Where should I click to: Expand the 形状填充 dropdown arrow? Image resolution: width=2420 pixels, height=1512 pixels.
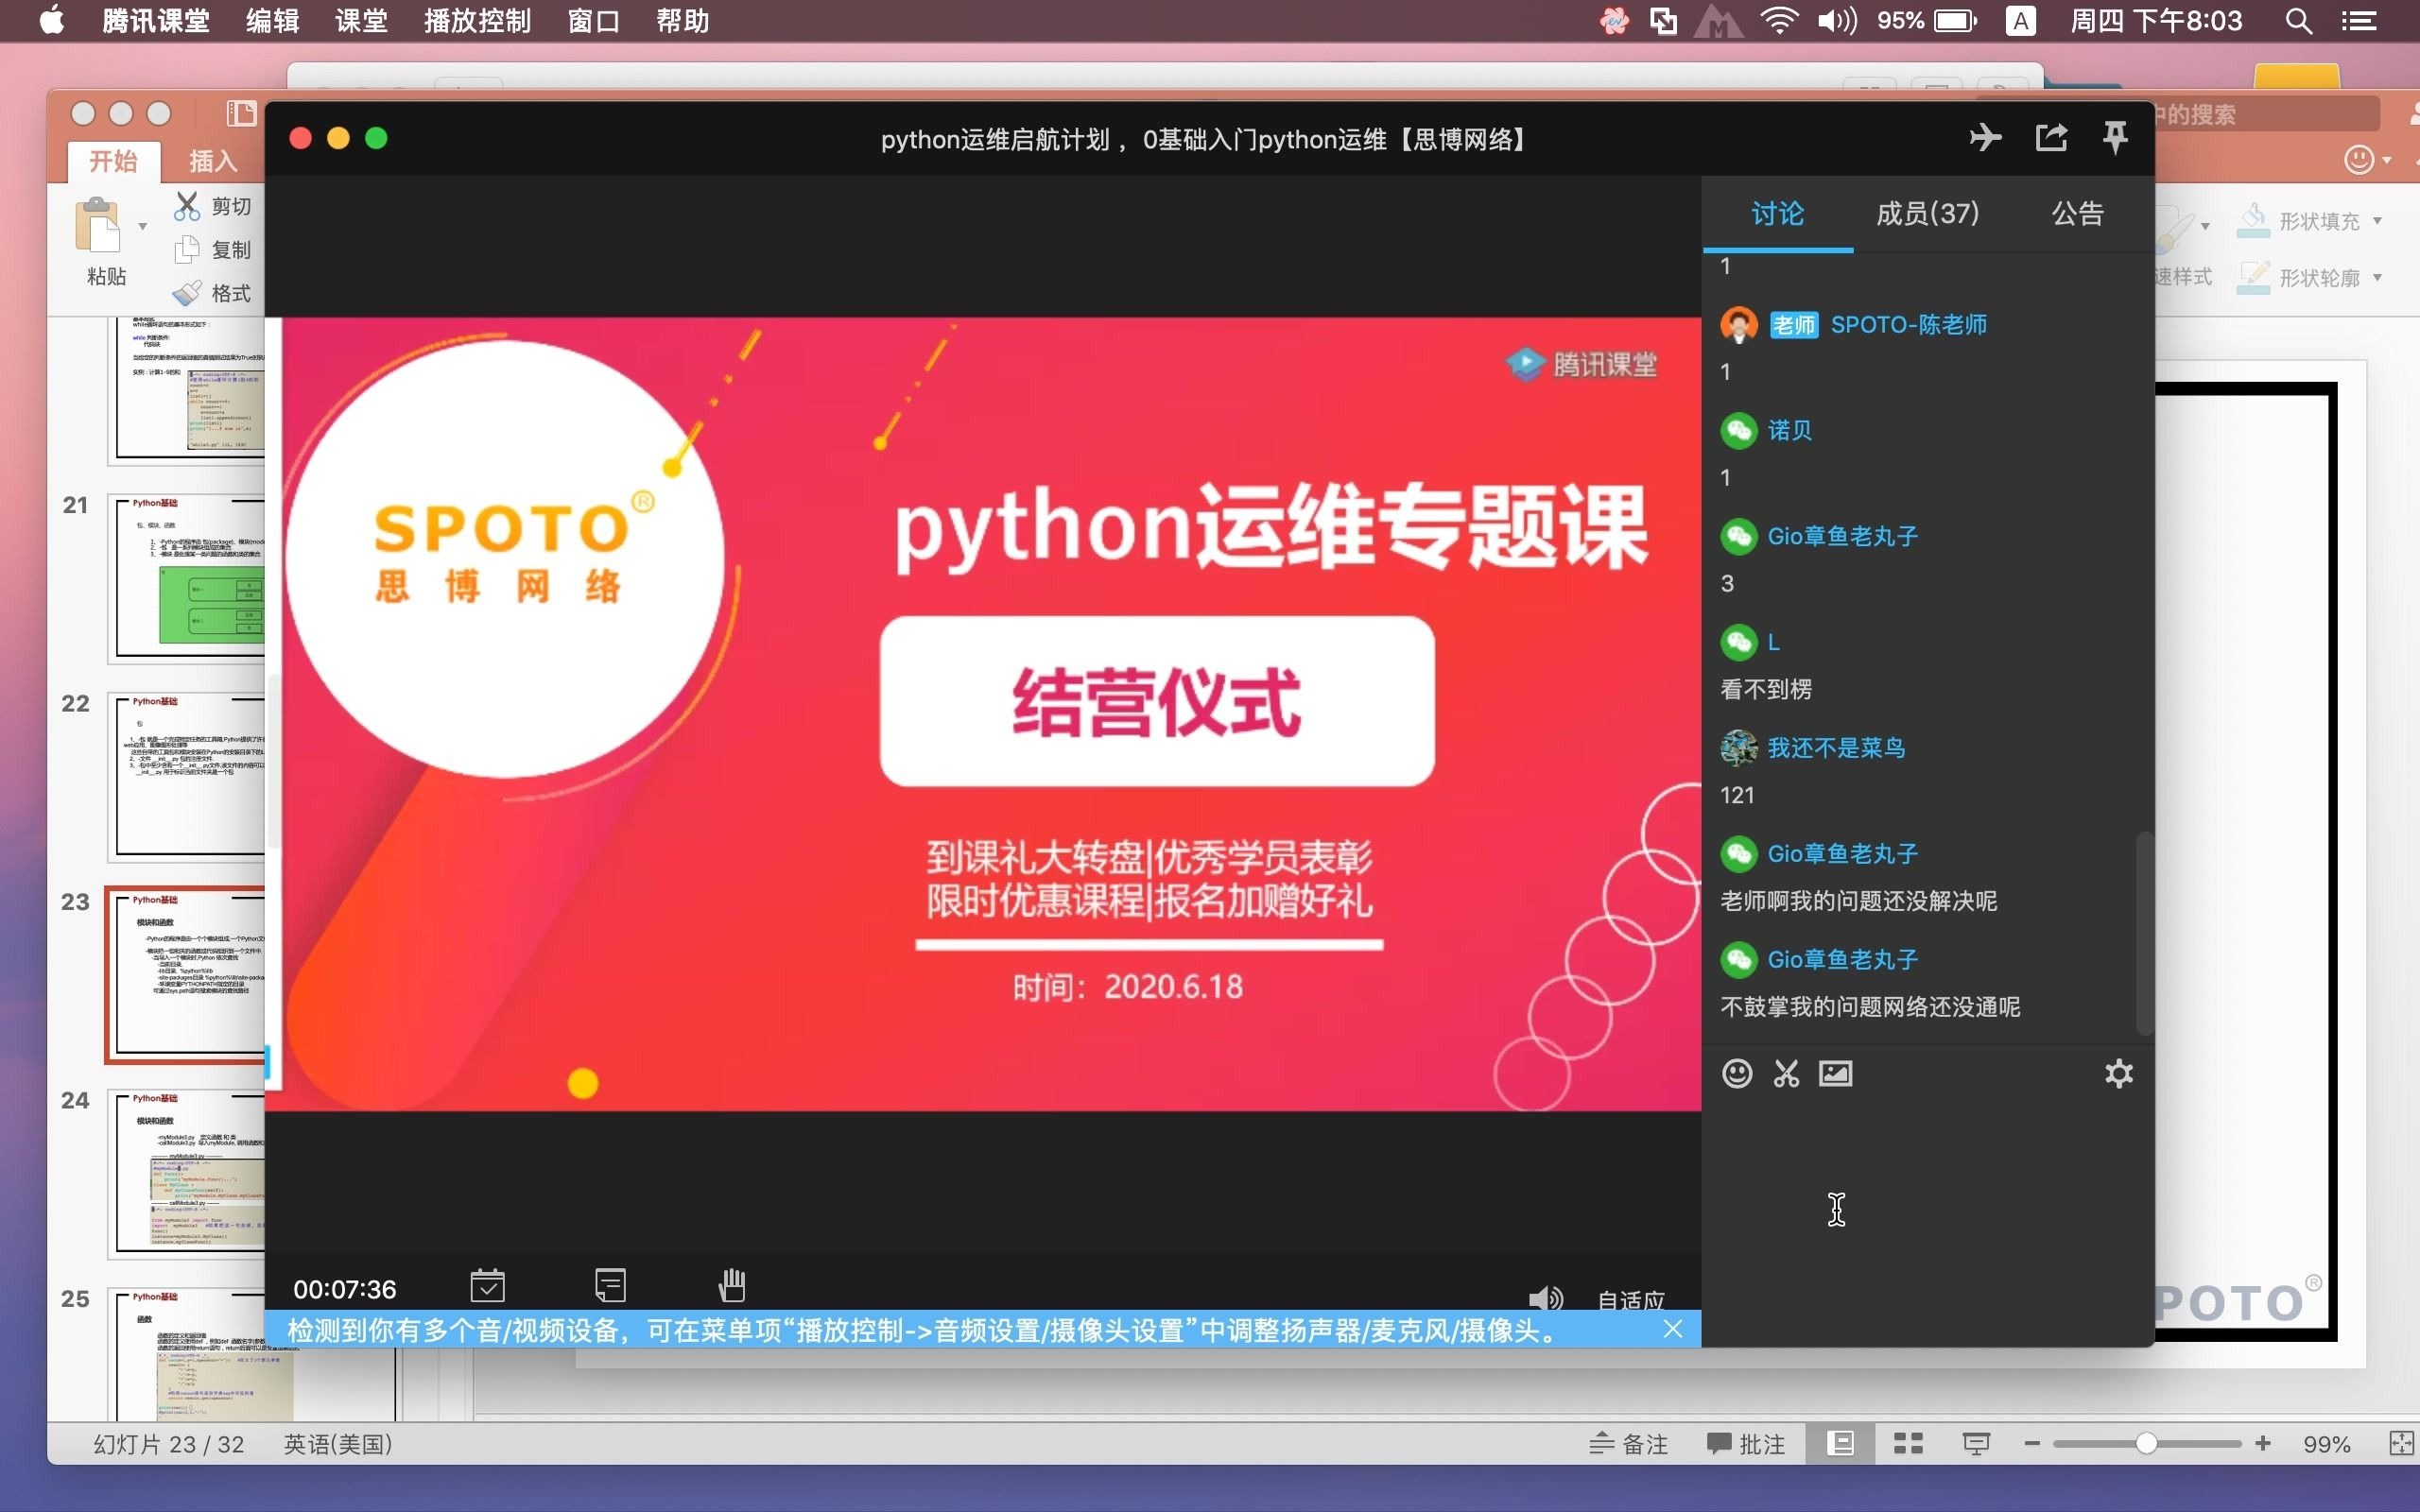pyautogui.click(x=2377, y=221)
